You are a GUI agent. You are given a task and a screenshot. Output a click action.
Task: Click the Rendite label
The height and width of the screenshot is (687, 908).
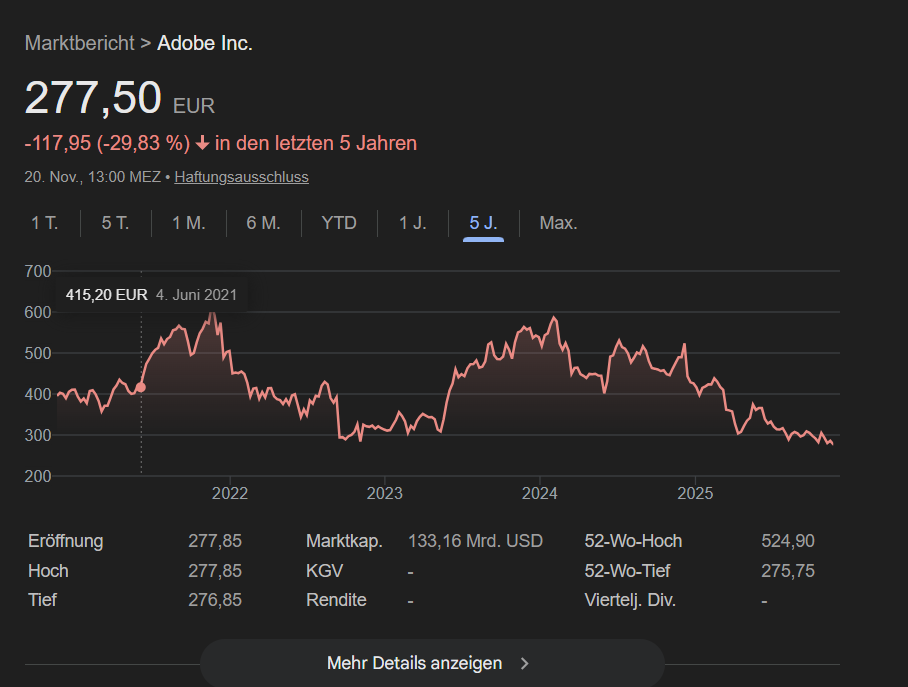(336, 600)
